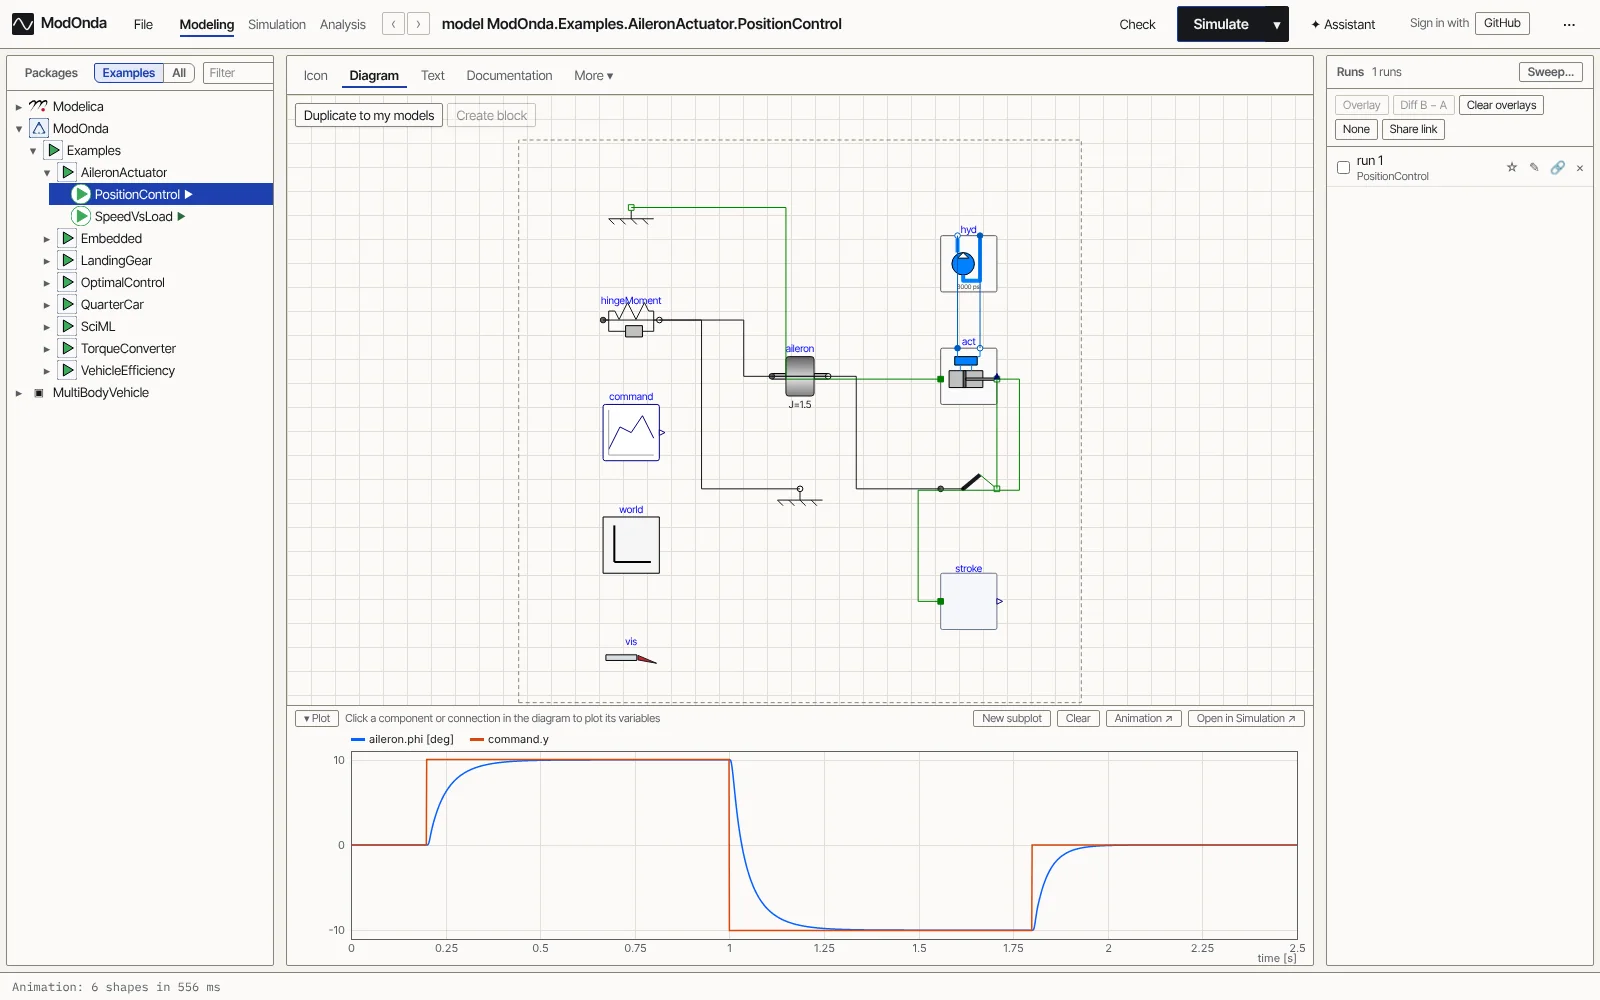Screen dimensions: 1600x1000
Task: Switch package filter to All
Action: (x=179, y=73)
